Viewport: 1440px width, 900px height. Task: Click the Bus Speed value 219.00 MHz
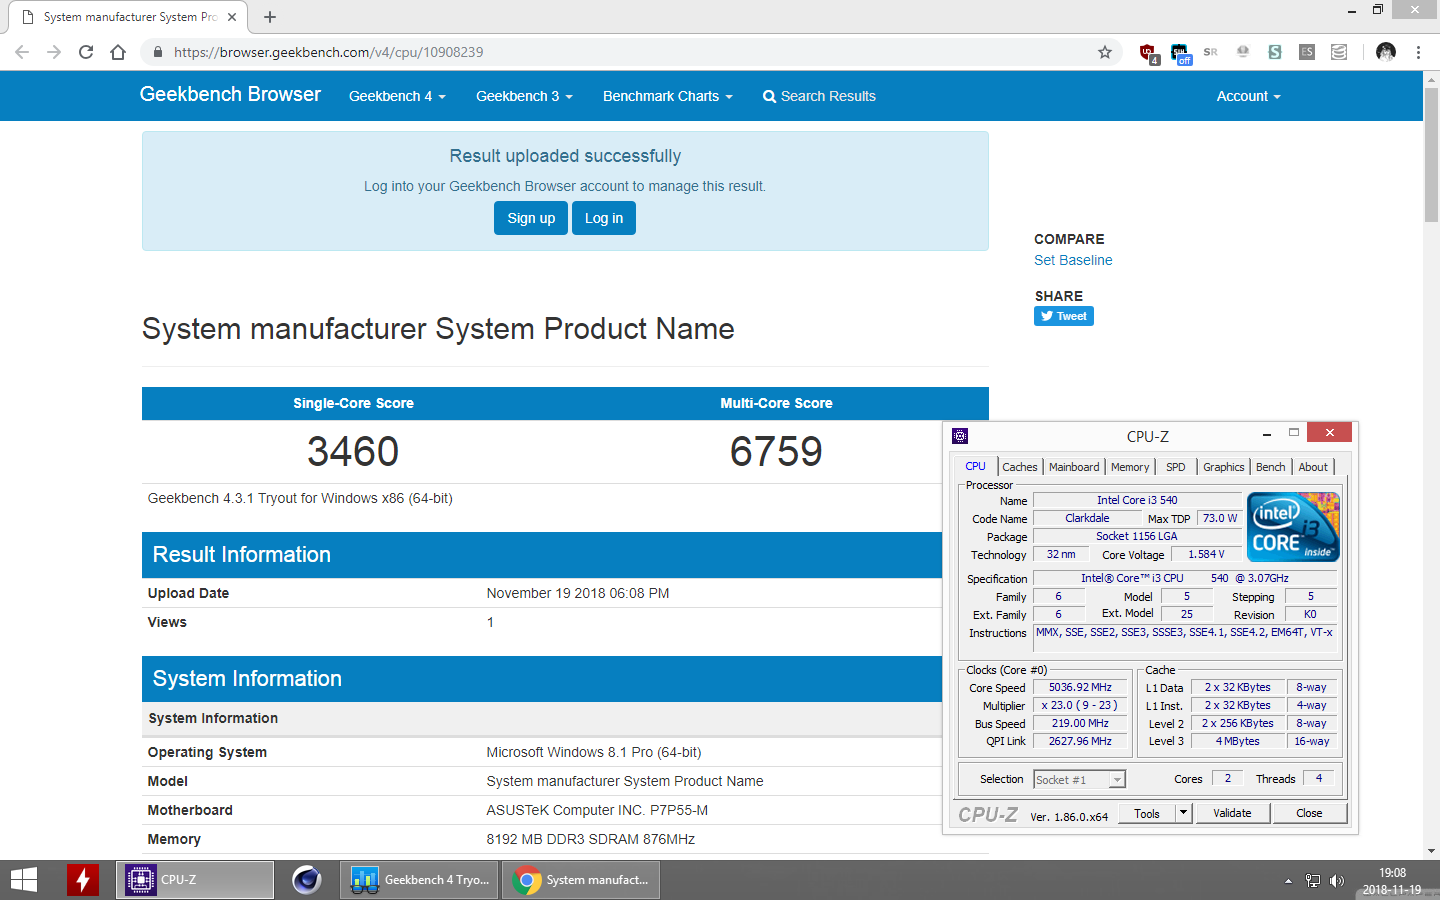coord(1080,723)
